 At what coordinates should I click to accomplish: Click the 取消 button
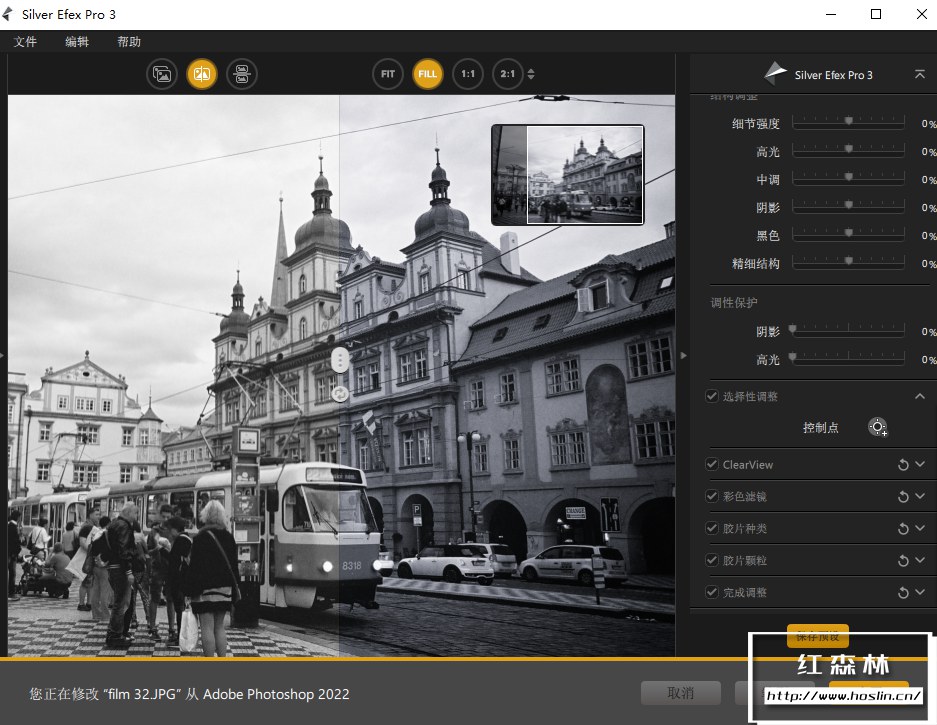pyautogui.click(x=681, y=693)
